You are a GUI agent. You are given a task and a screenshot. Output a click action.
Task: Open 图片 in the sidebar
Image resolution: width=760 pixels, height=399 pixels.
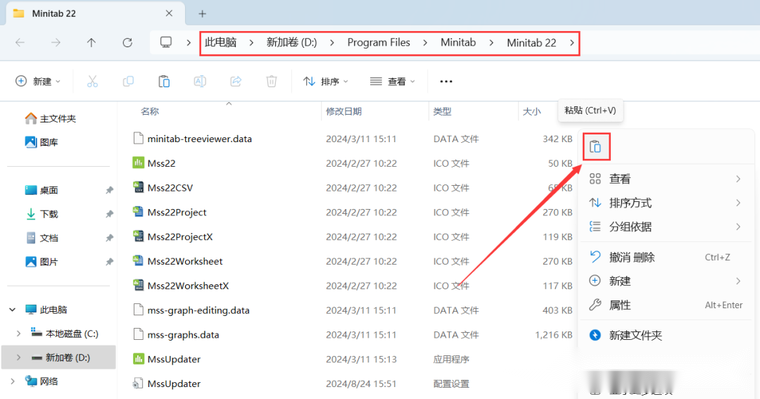pos(42,262)
